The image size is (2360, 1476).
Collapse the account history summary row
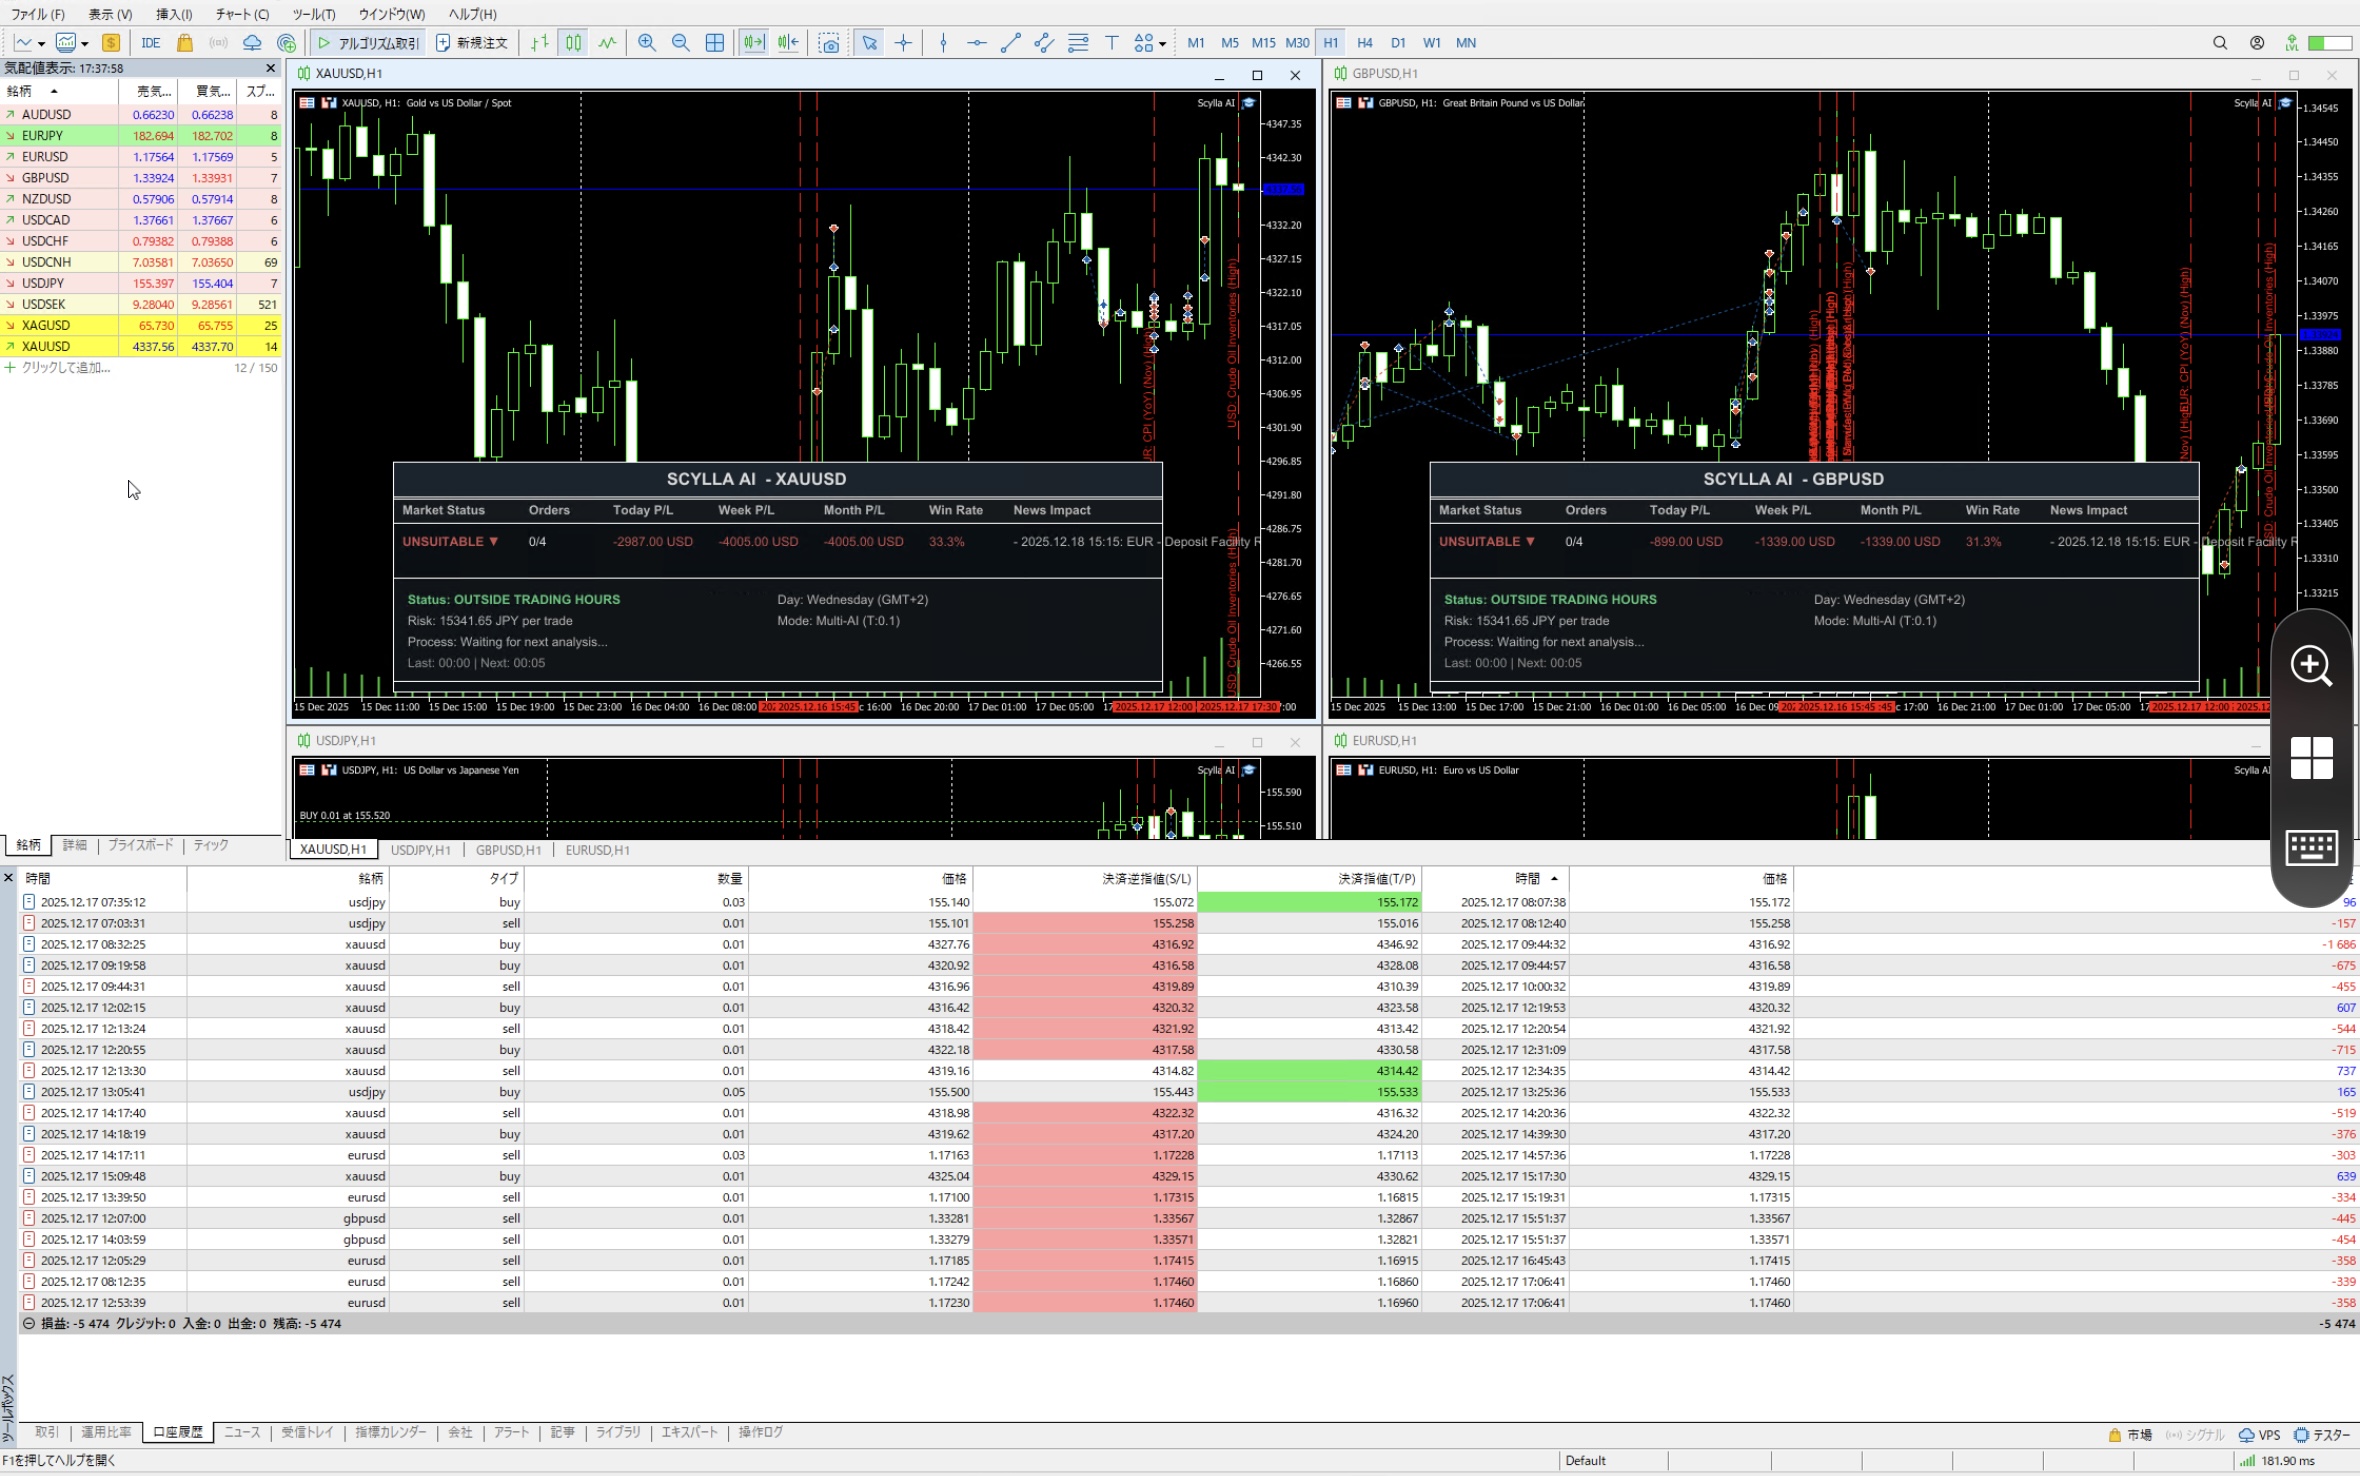29,1323
